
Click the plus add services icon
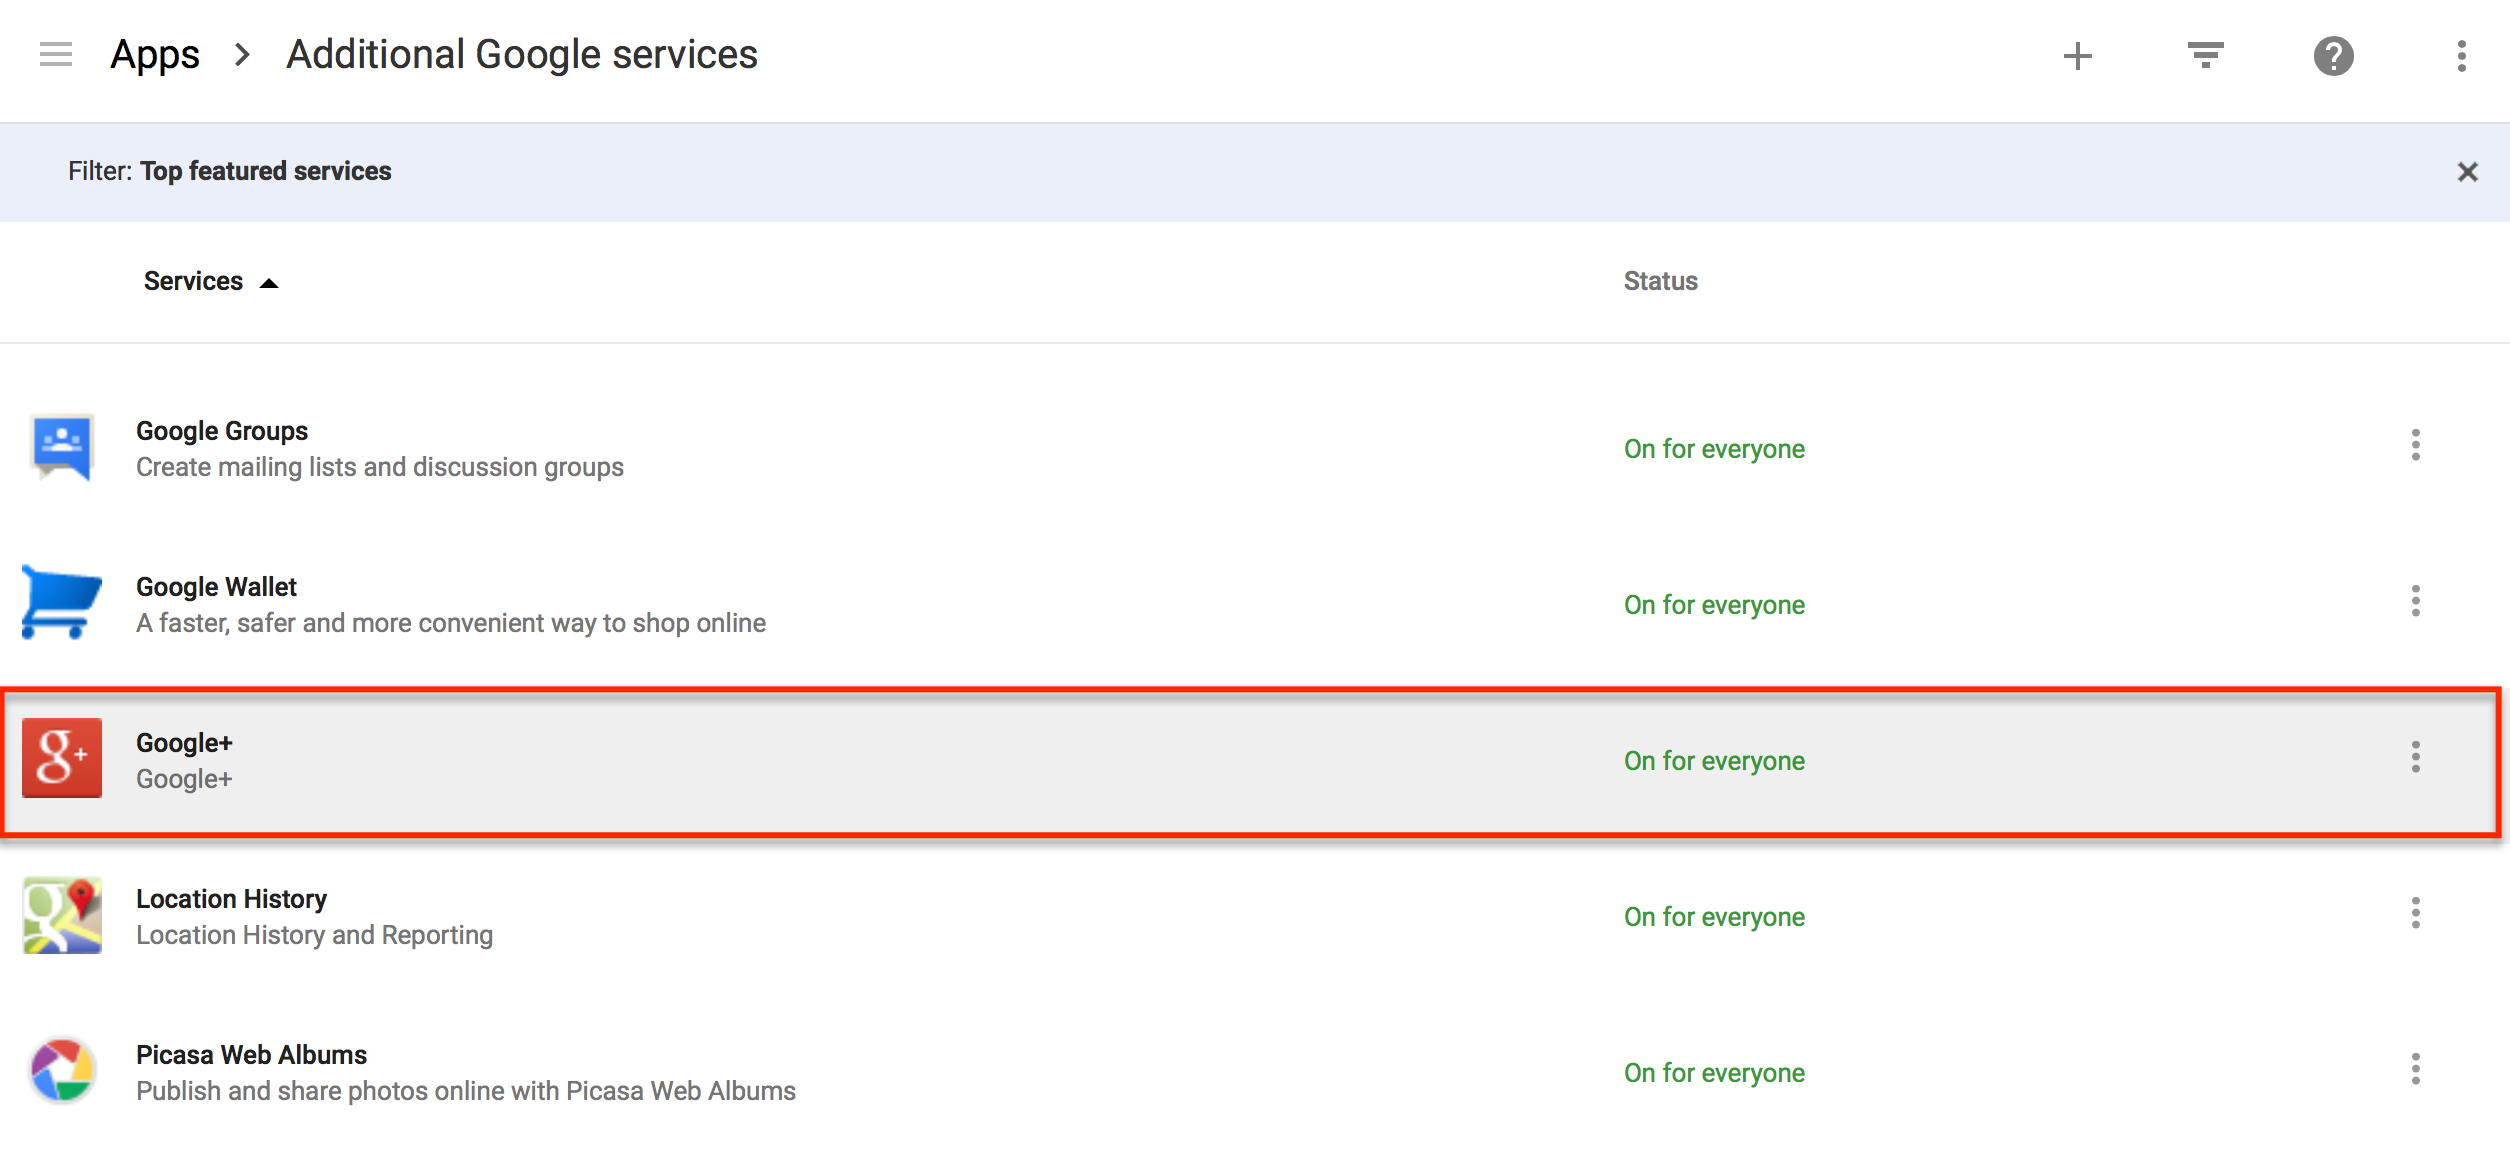click(2077, 55)
